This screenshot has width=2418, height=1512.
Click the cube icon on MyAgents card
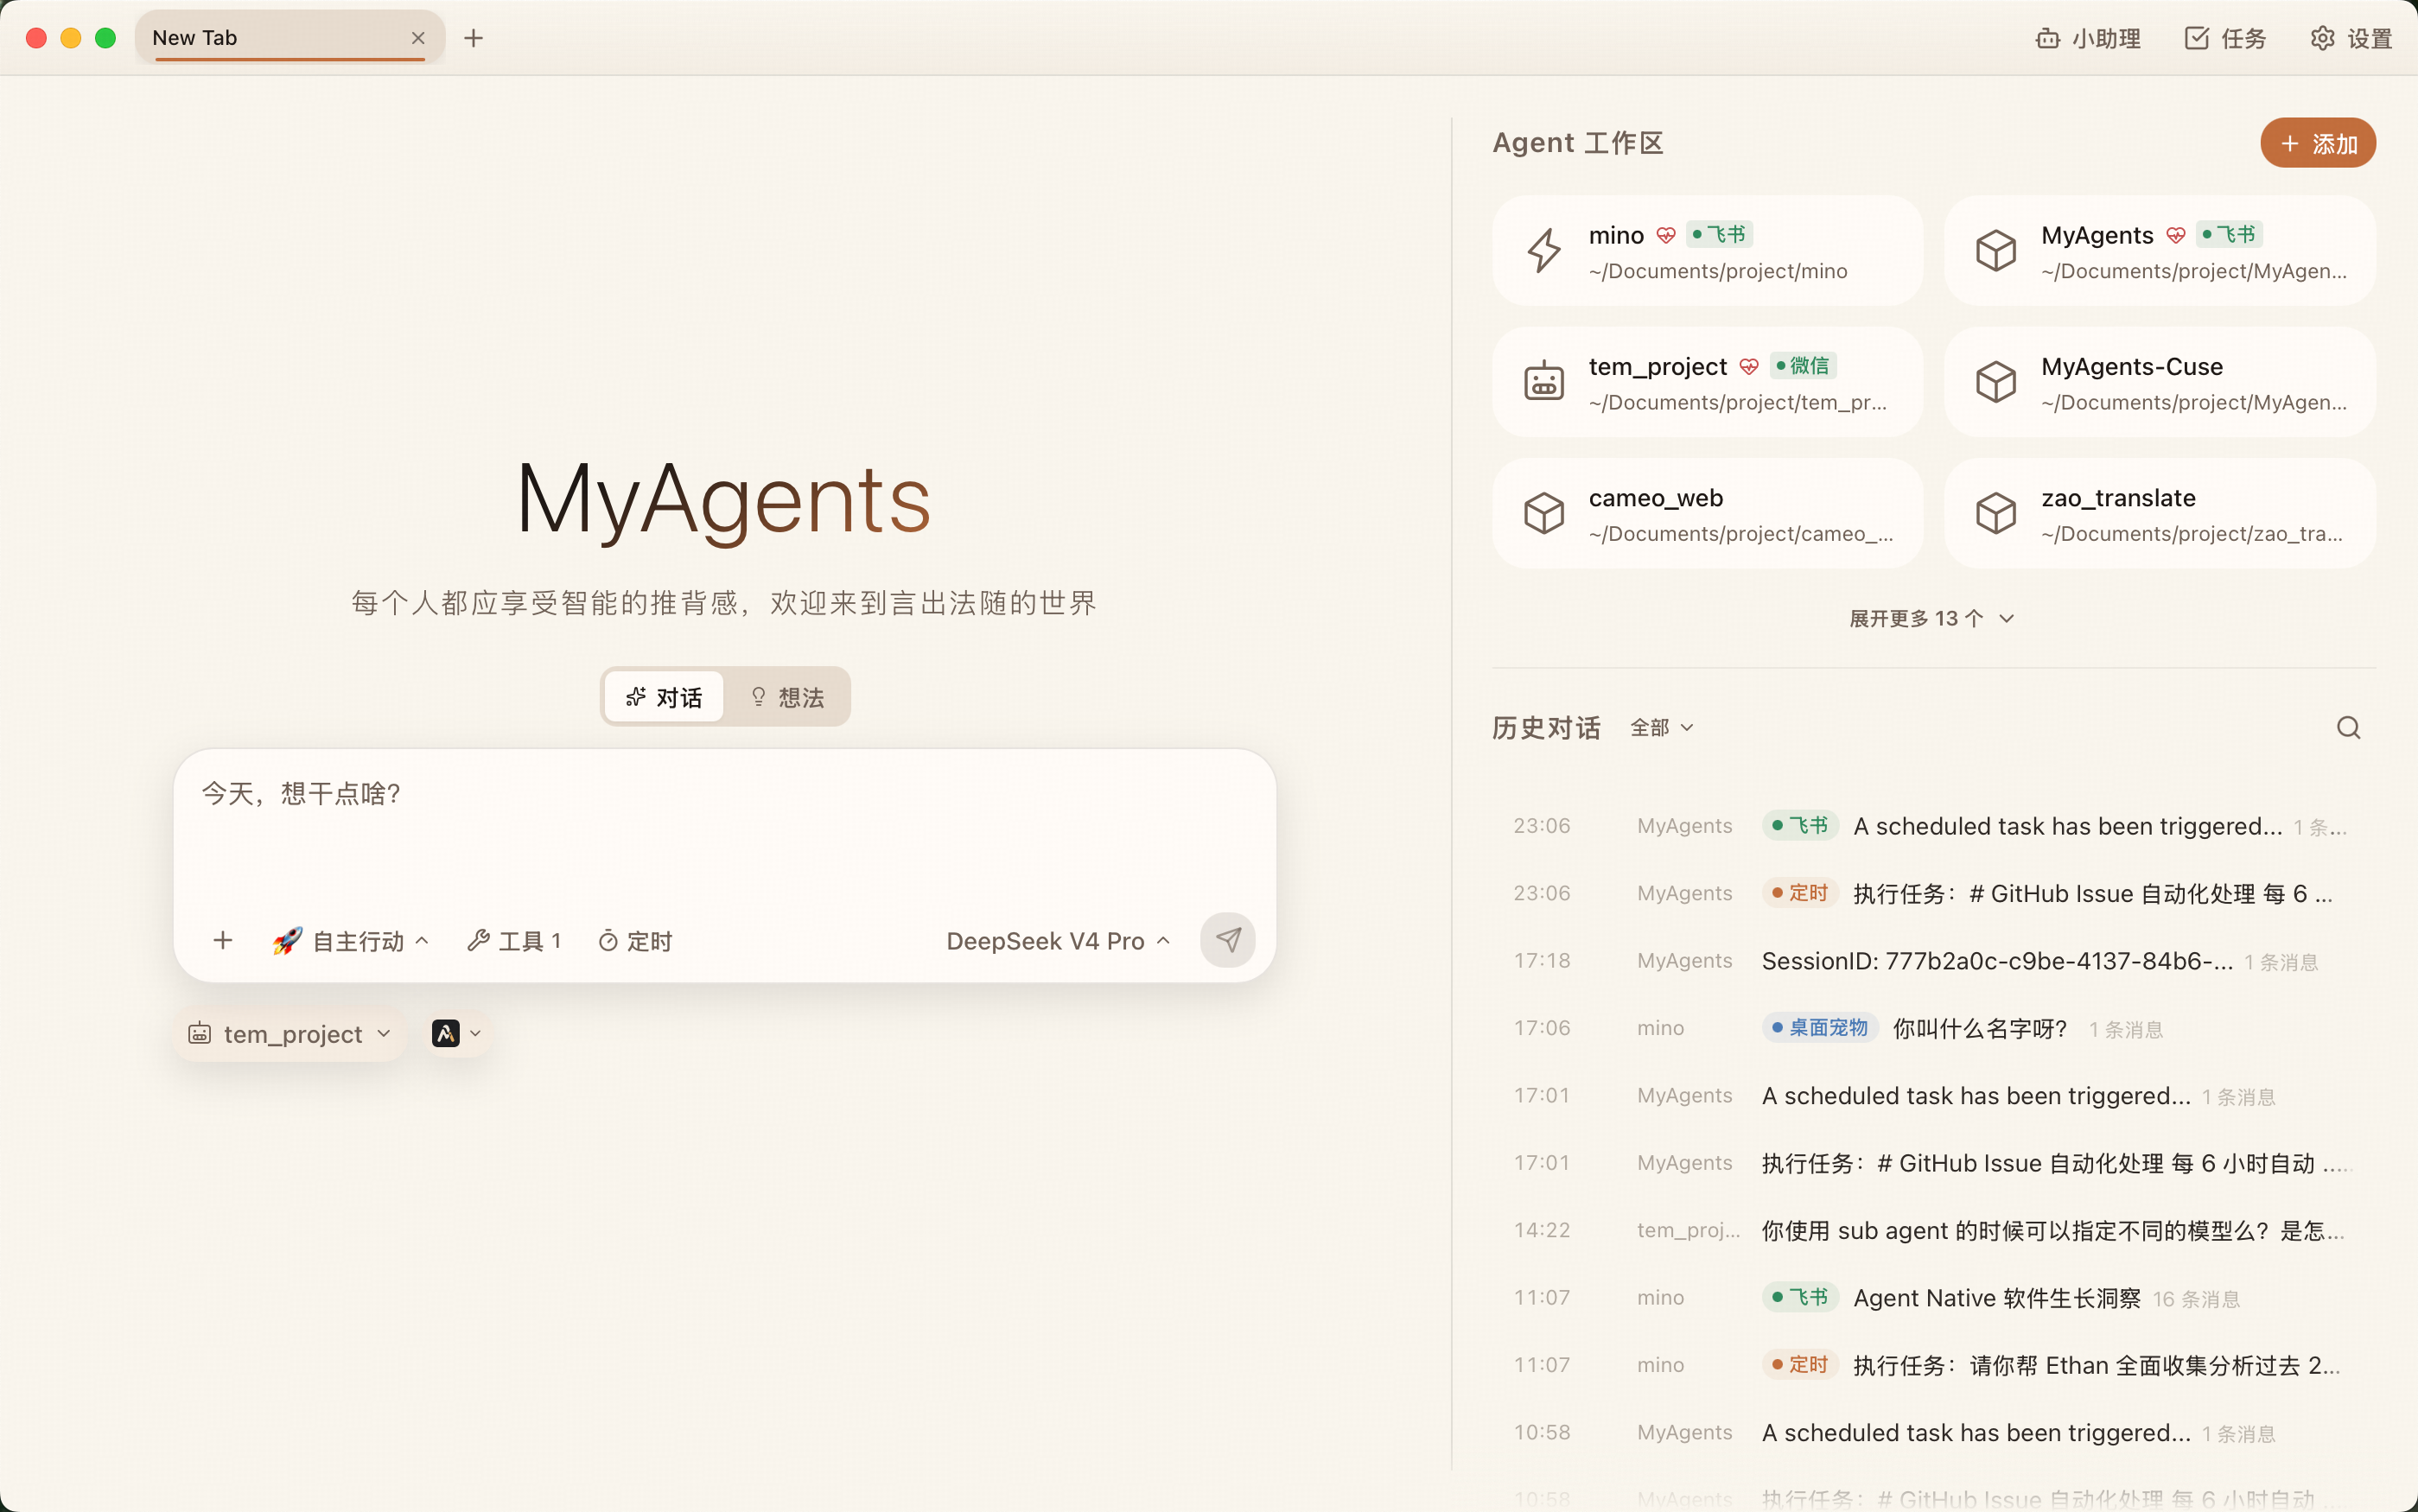click(1995, 250)
